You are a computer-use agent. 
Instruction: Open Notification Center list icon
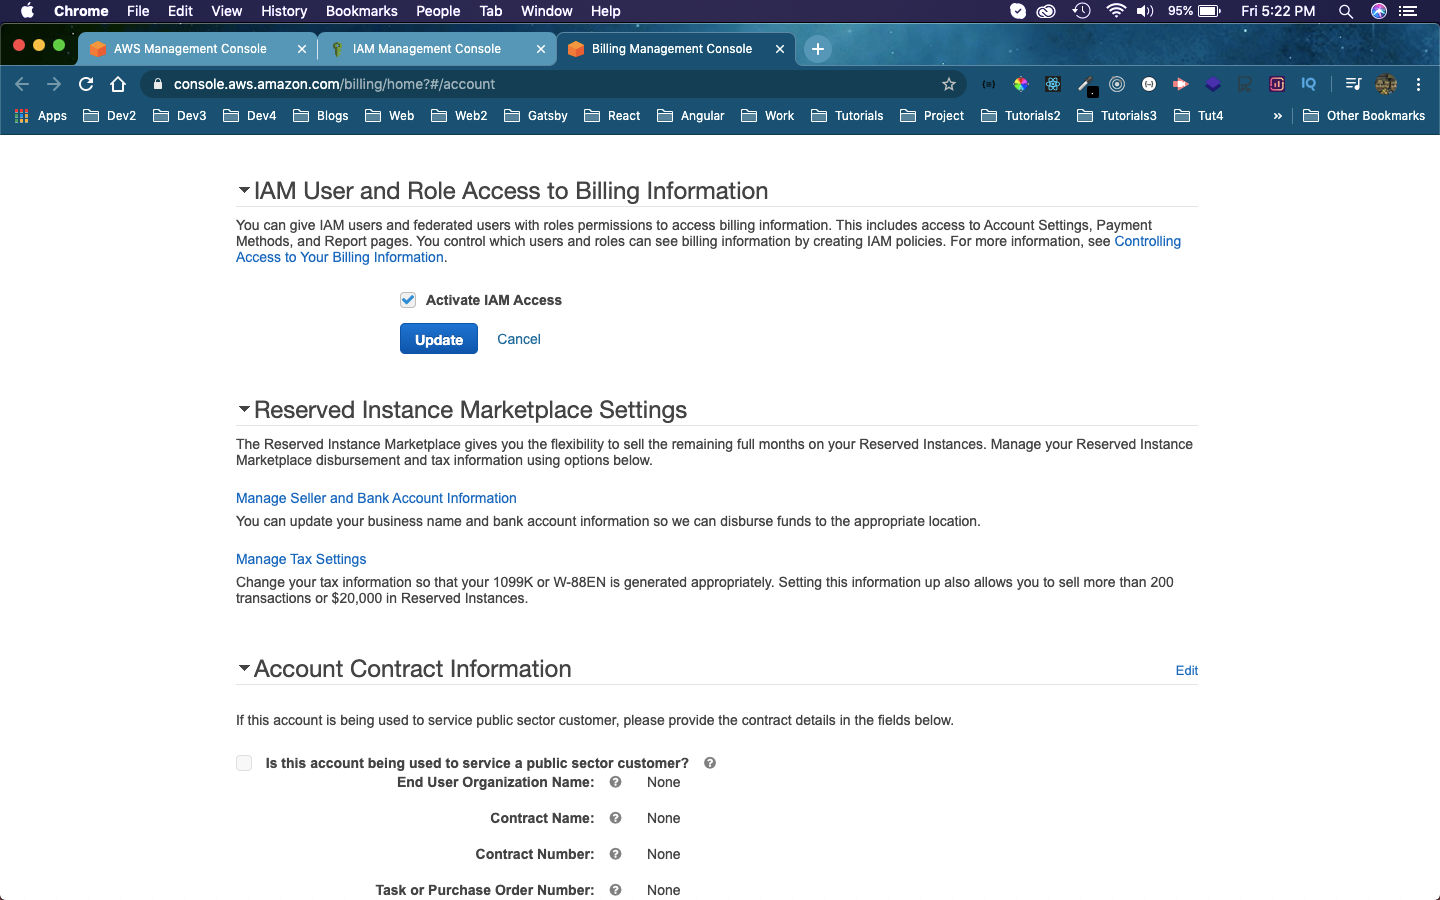(1408, 11)
